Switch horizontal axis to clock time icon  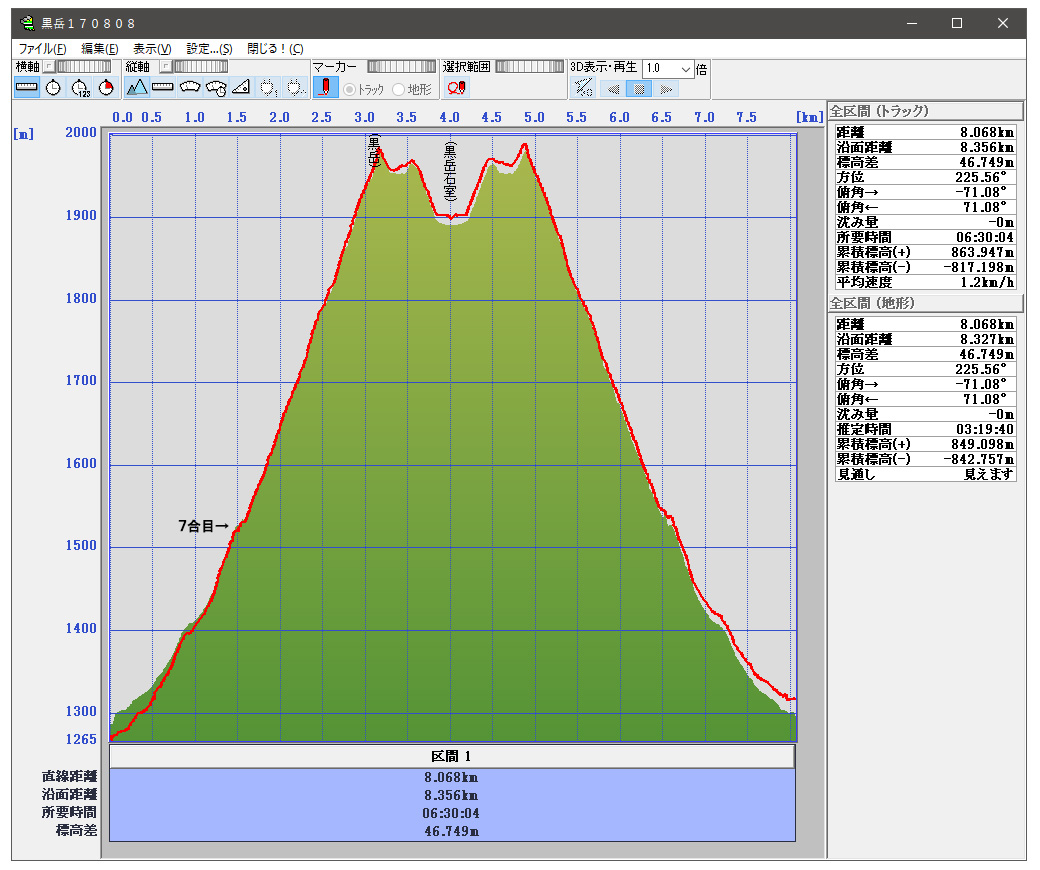tap(53, 88)
